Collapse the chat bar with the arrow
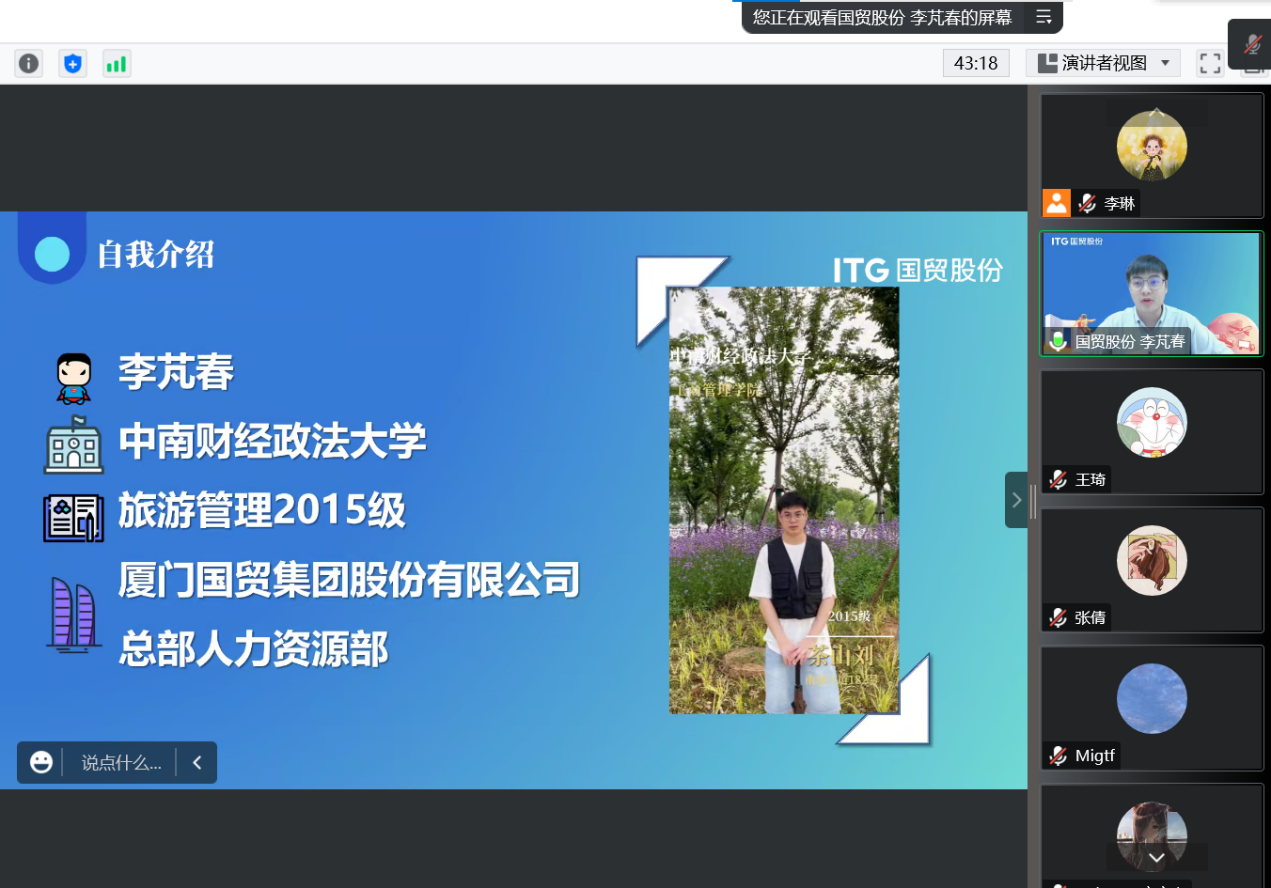The image size is (1271, 888). pos(197,763)
